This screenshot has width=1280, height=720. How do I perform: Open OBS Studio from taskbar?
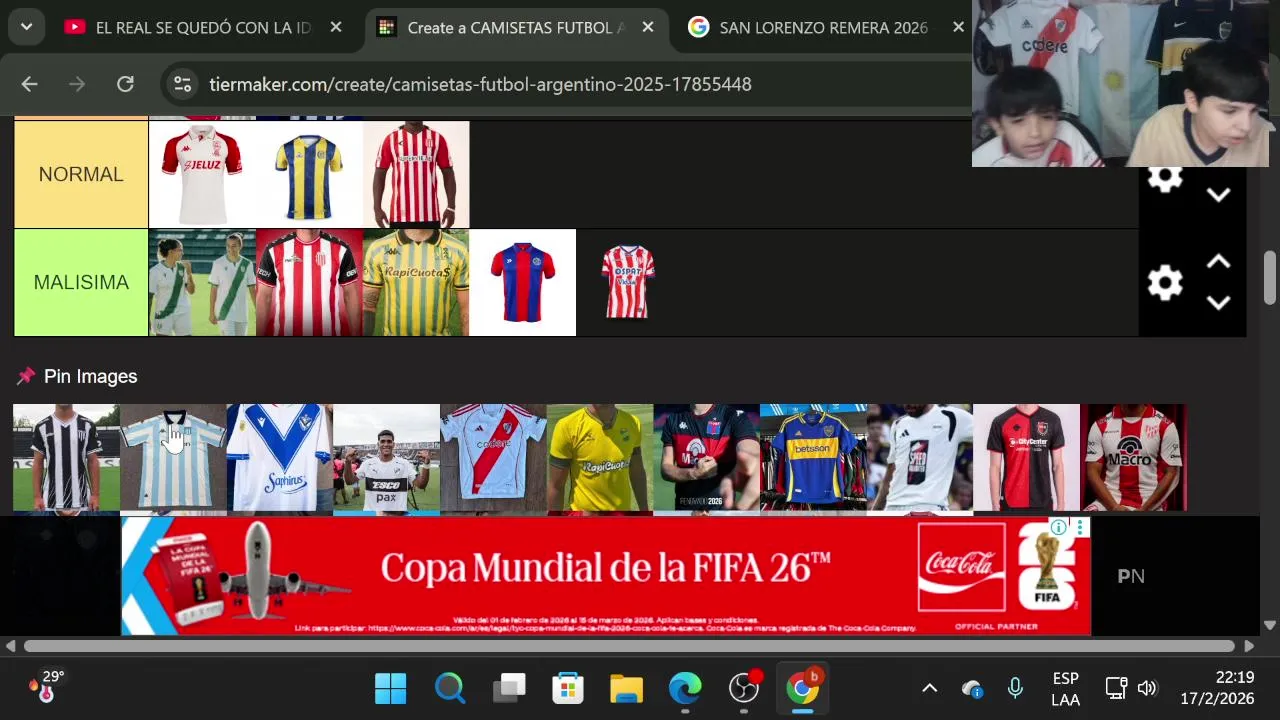(x=744, y=688)
